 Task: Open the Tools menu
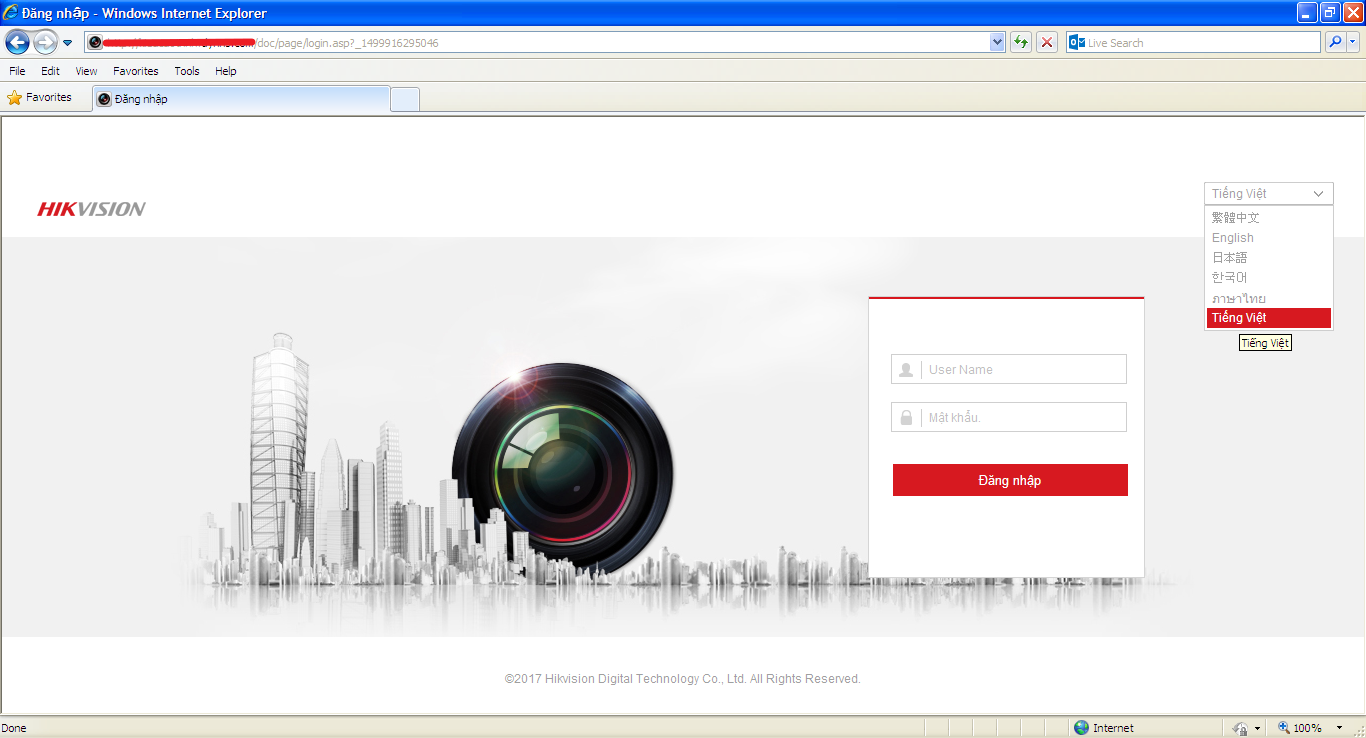point(187,71)
